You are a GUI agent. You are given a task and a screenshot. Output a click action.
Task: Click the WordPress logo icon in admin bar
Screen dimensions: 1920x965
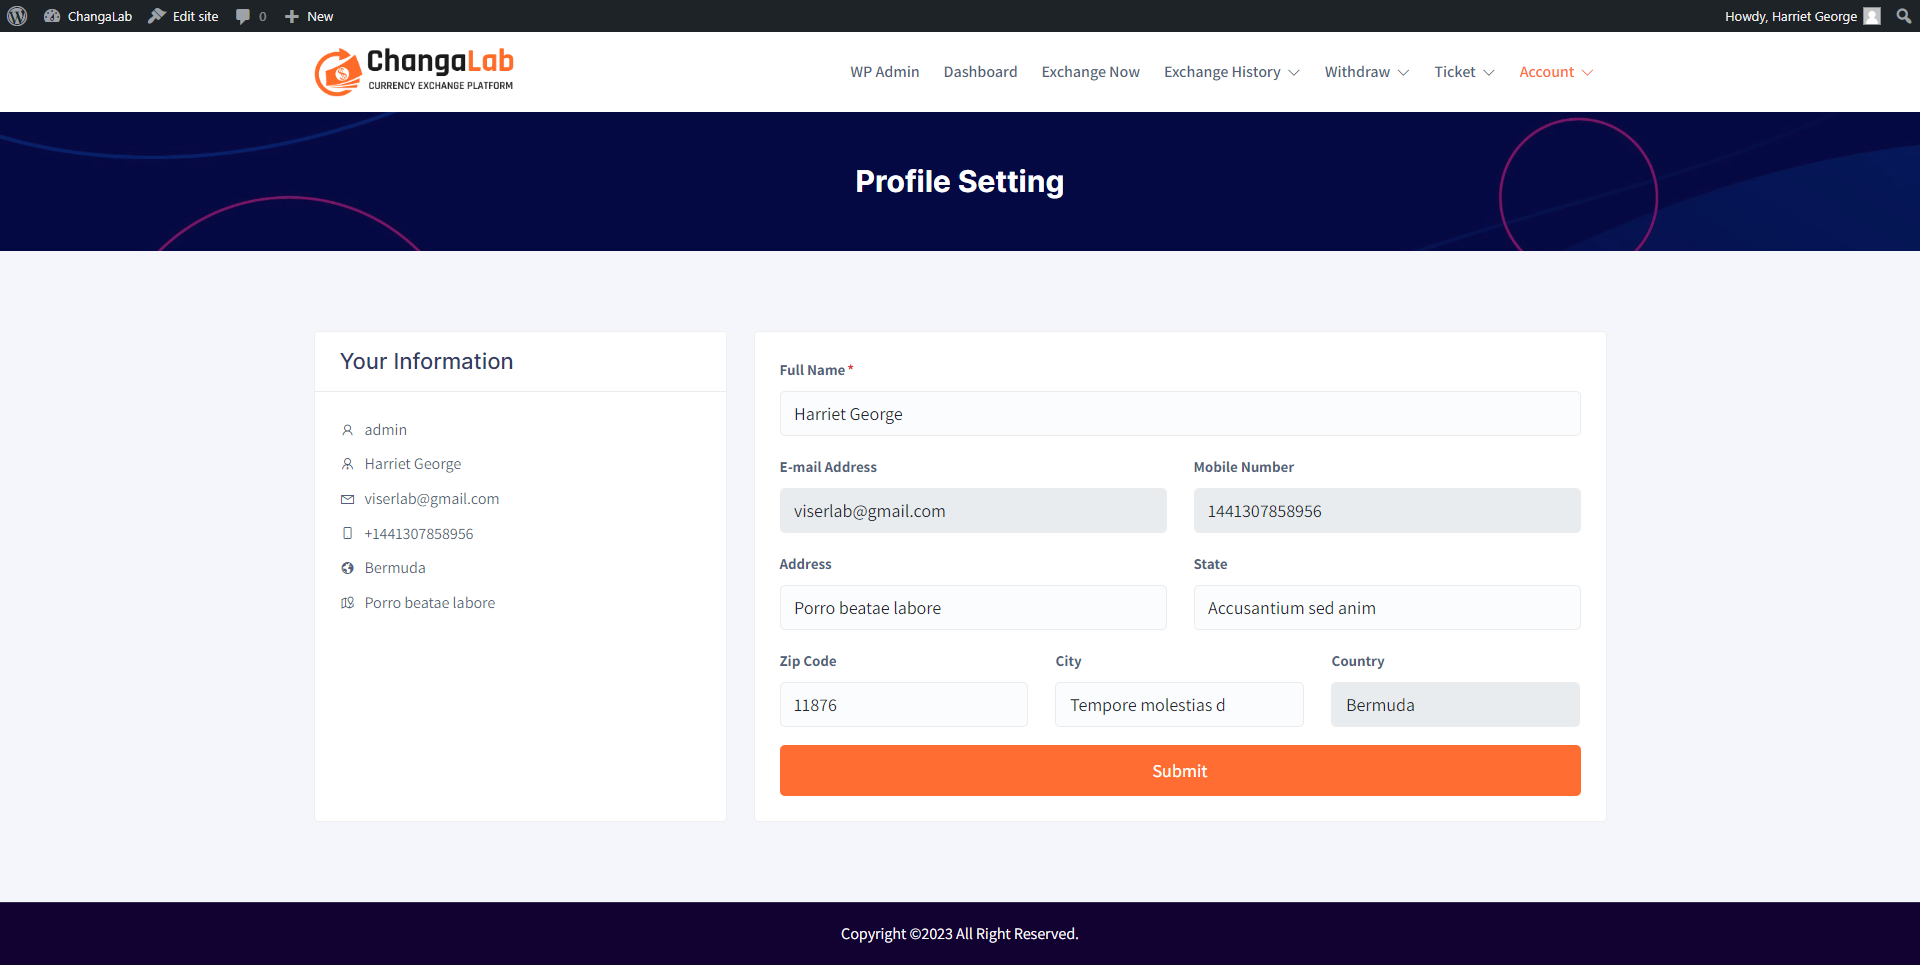point(17,16)
